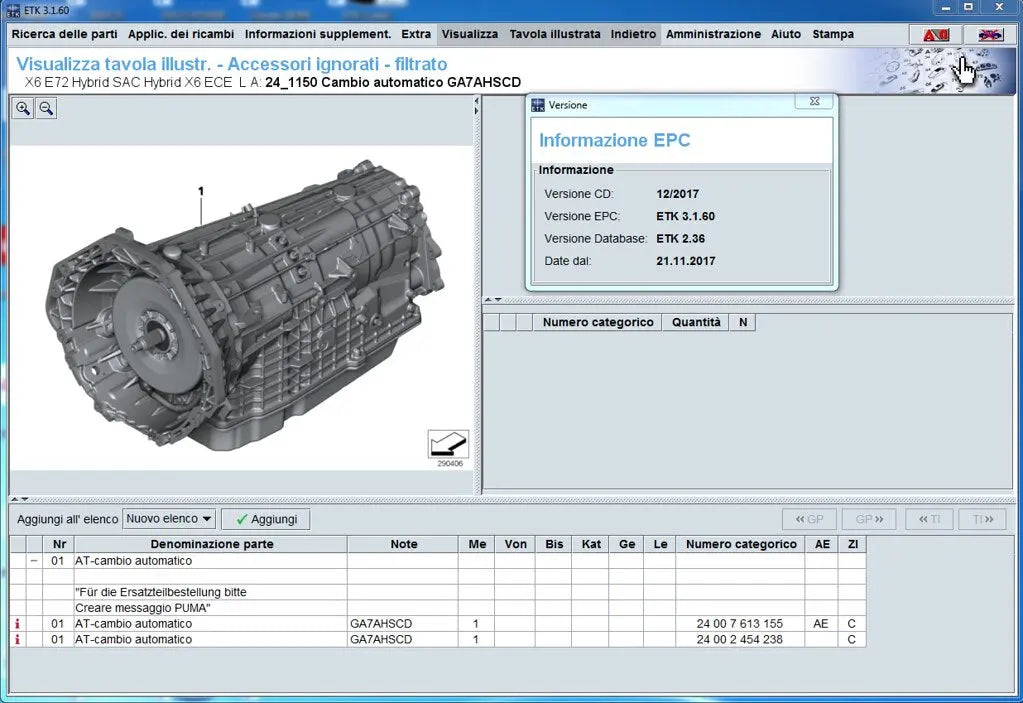Click the crossed-out car icon button
This screenshot has height=703, width=1023.
click(x=989, y=34)
